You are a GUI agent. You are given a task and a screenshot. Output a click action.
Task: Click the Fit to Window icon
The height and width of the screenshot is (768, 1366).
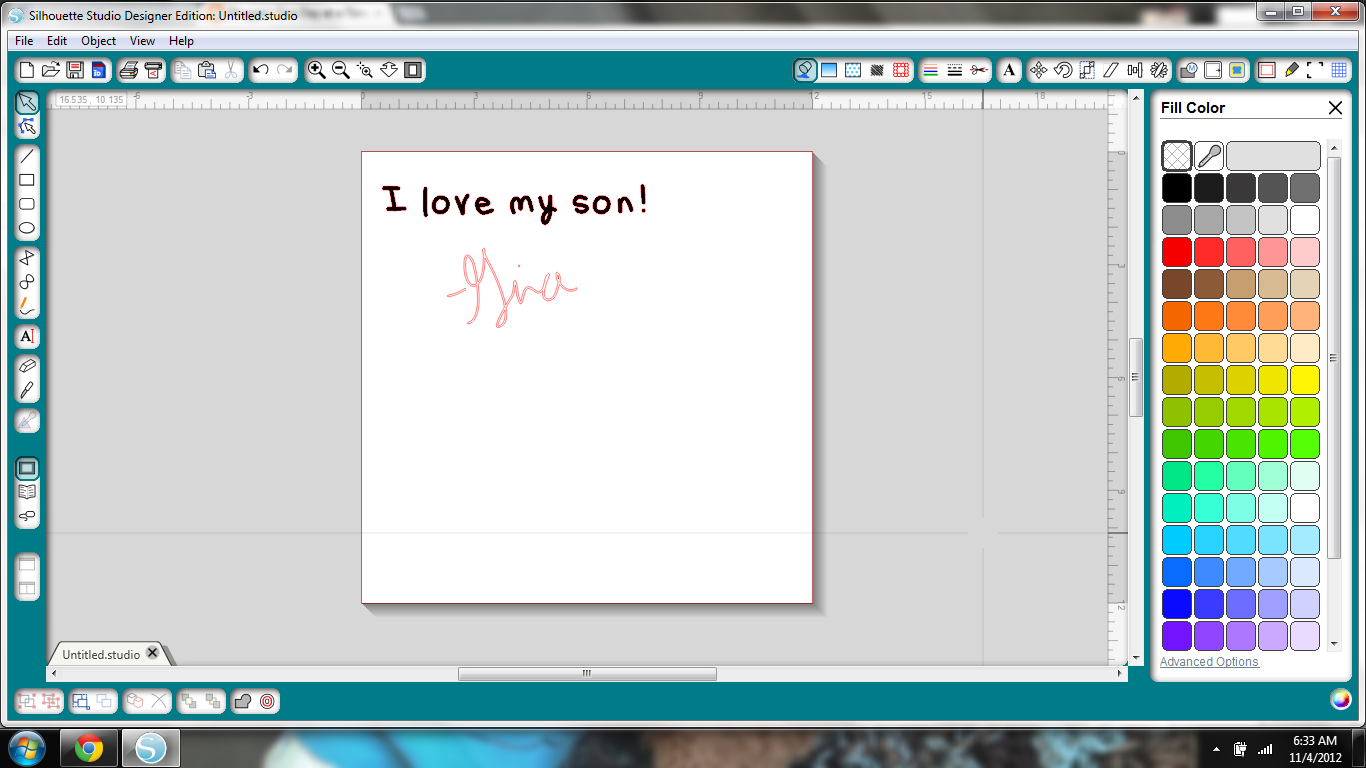[413, 70]
